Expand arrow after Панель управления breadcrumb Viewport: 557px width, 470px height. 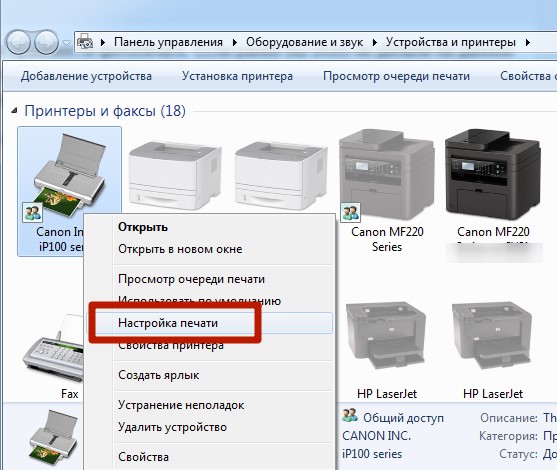(x=234, y=42)
